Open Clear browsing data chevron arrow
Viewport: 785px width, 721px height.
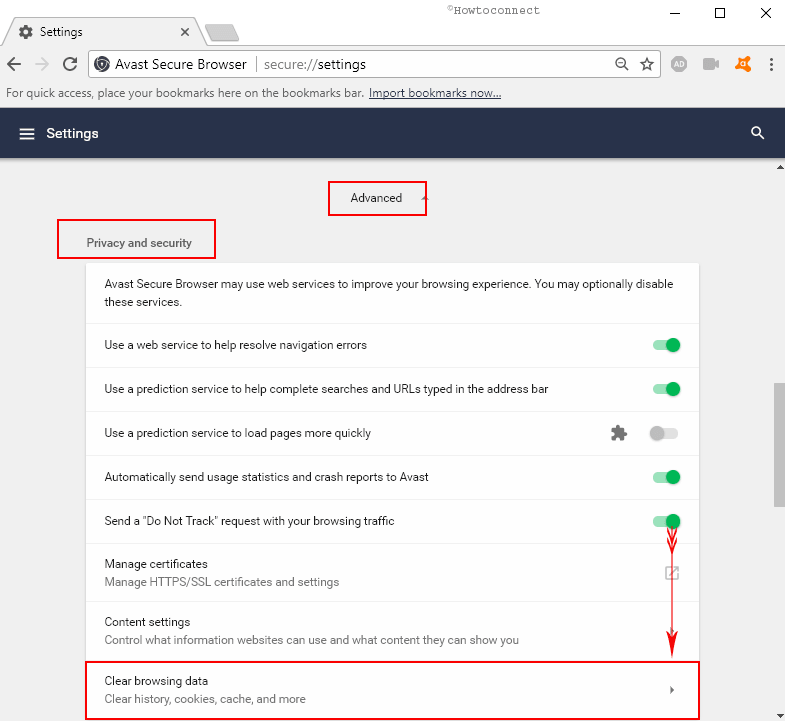click(x=672, y=690)
